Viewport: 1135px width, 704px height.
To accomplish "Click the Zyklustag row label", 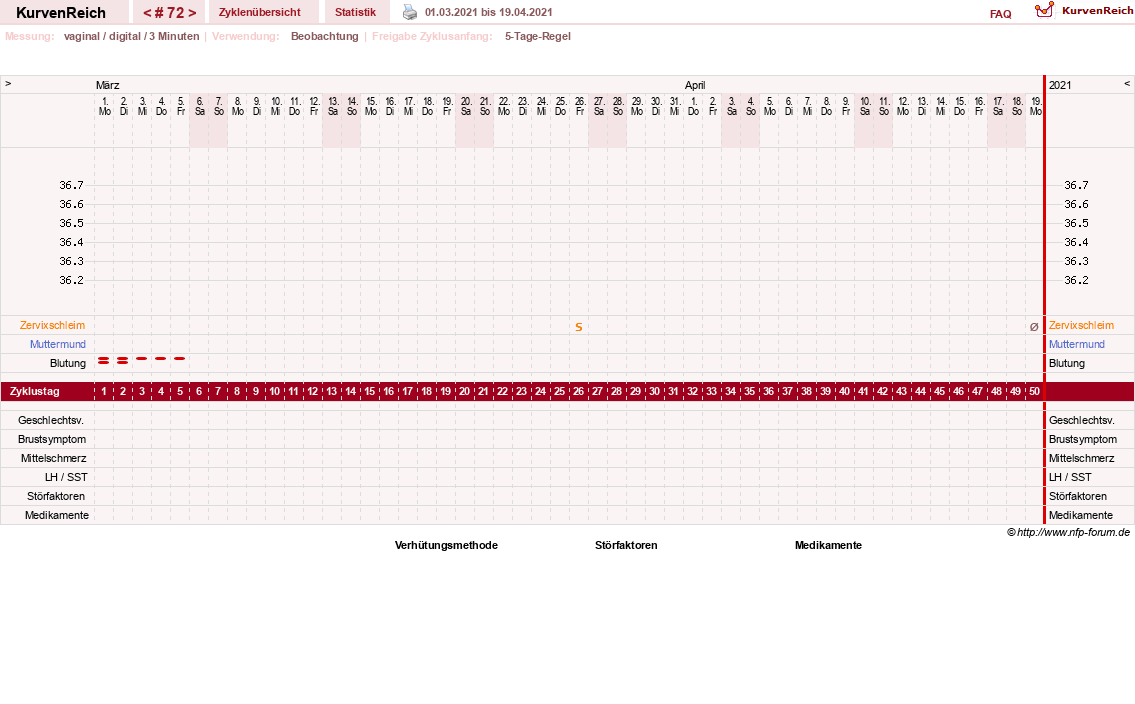I will [x=35, y=391].
